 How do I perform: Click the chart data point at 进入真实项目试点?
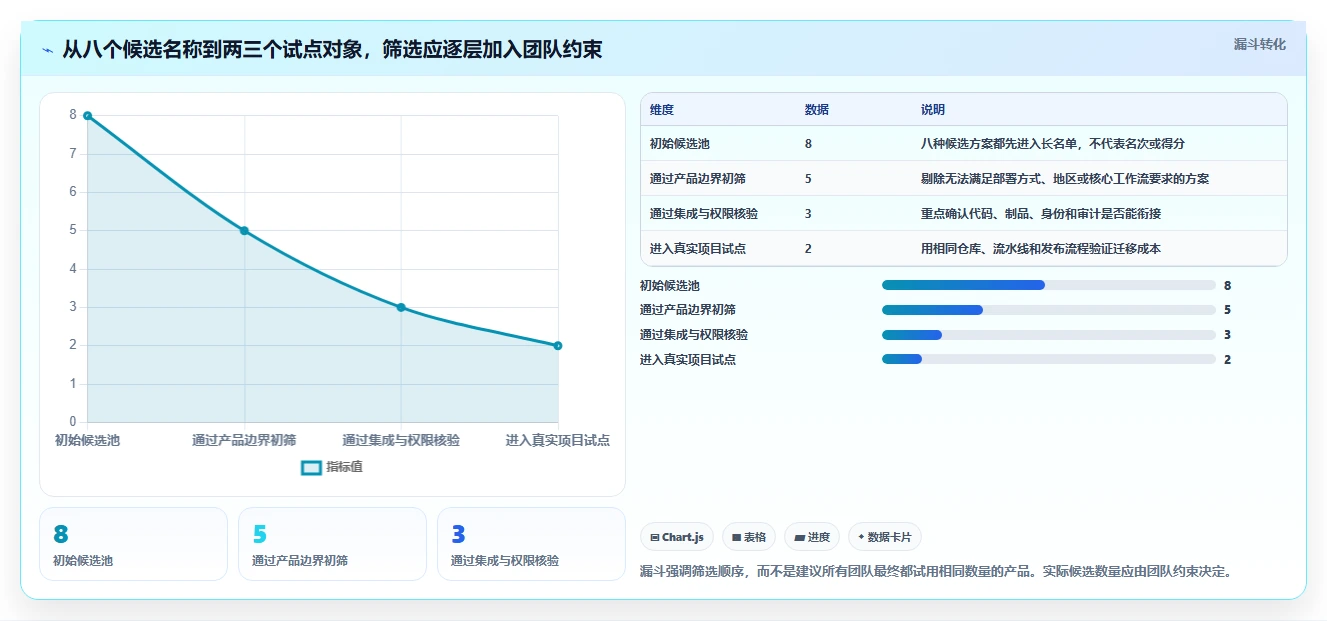coord(558,346)
